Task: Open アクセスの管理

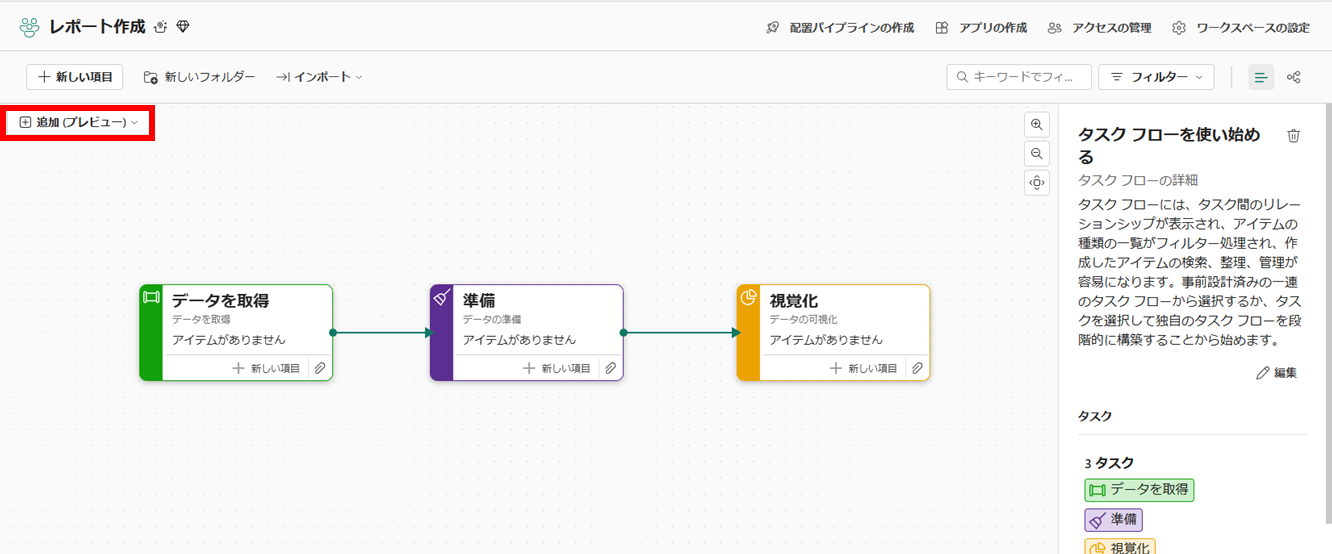Action: pyautogui.click(x=1099, y=28)
